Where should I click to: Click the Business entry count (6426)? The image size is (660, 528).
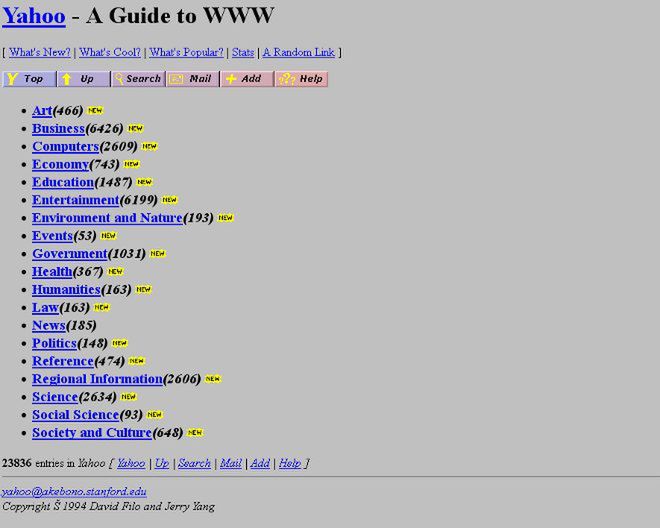click(104, 128)
